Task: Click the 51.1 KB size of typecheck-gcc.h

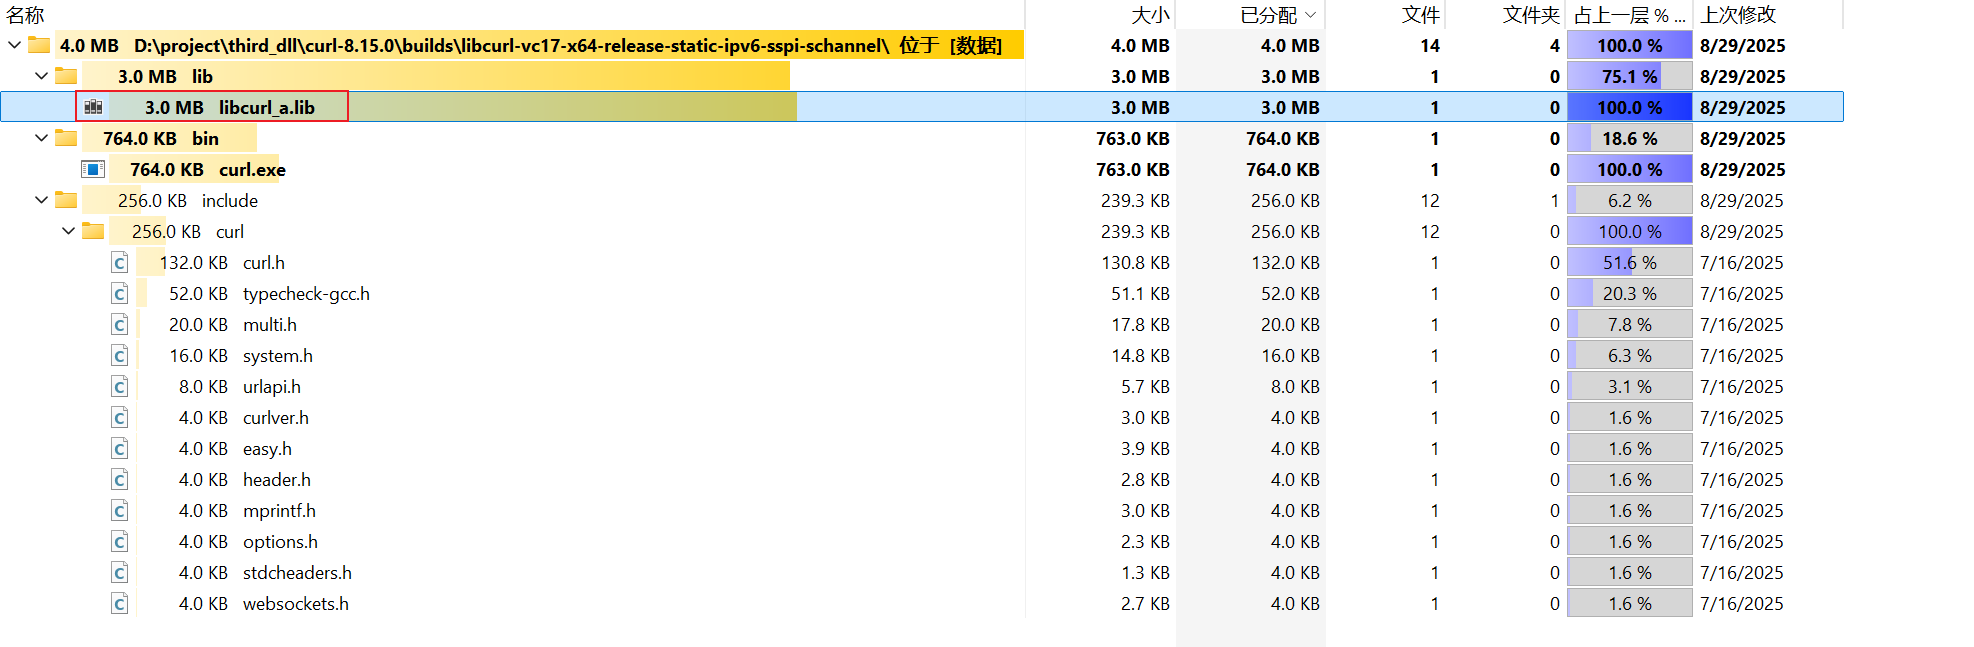Action: 1140,293
